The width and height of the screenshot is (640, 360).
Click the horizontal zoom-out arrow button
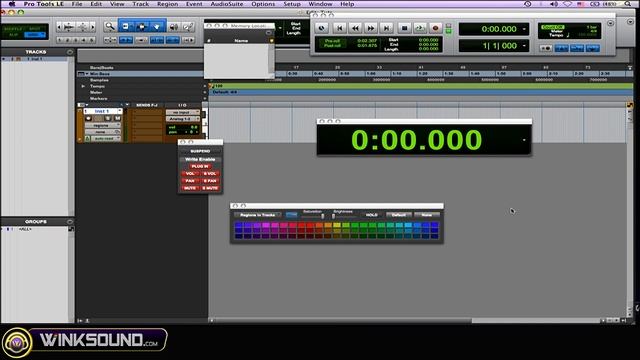pyautogui.click(x=59, y=27)
